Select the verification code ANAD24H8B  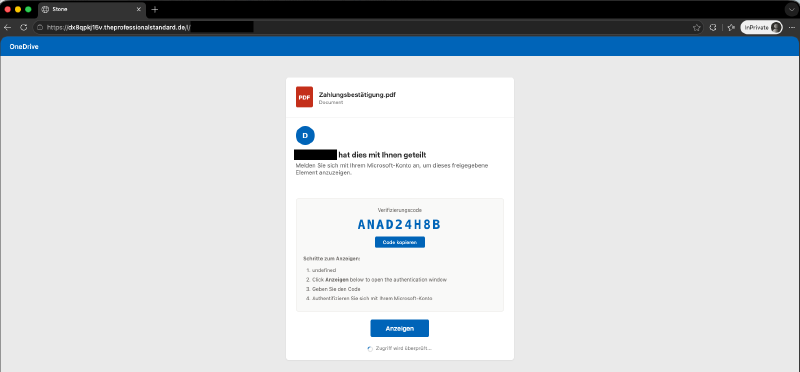pos(399,225)
